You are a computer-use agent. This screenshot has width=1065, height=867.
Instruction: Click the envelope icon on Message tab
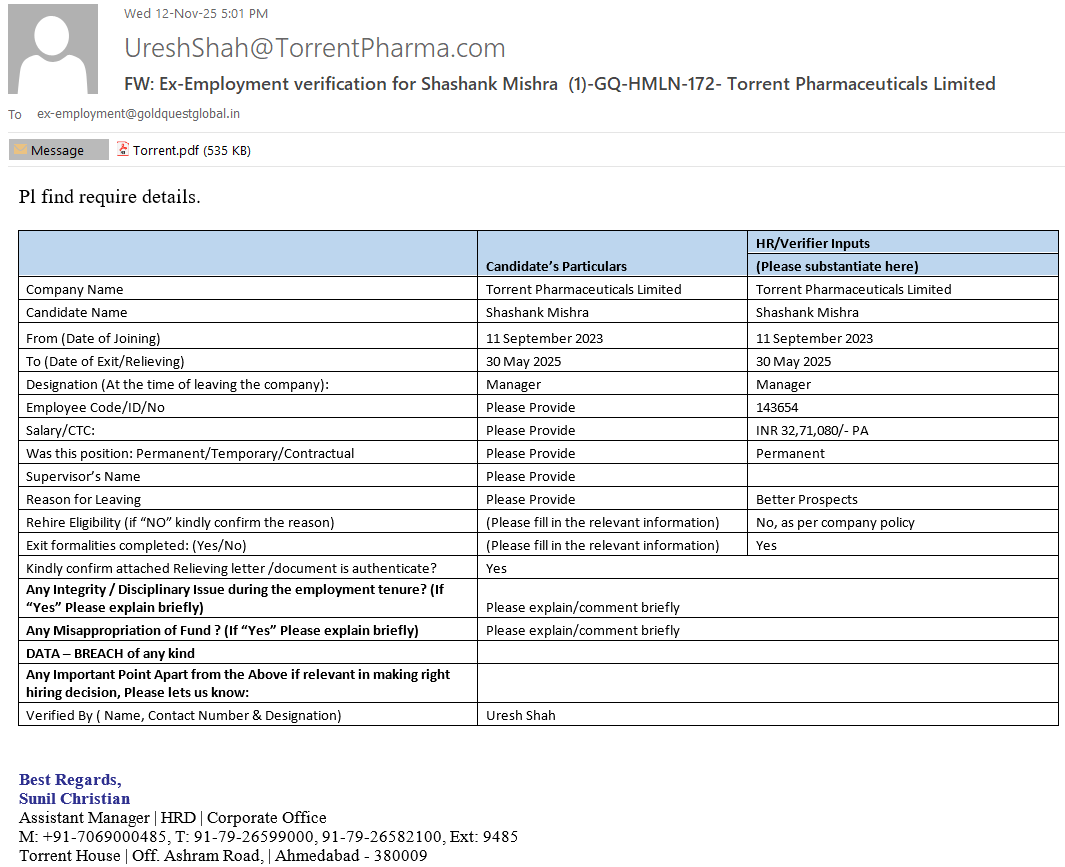pos(20,149)
